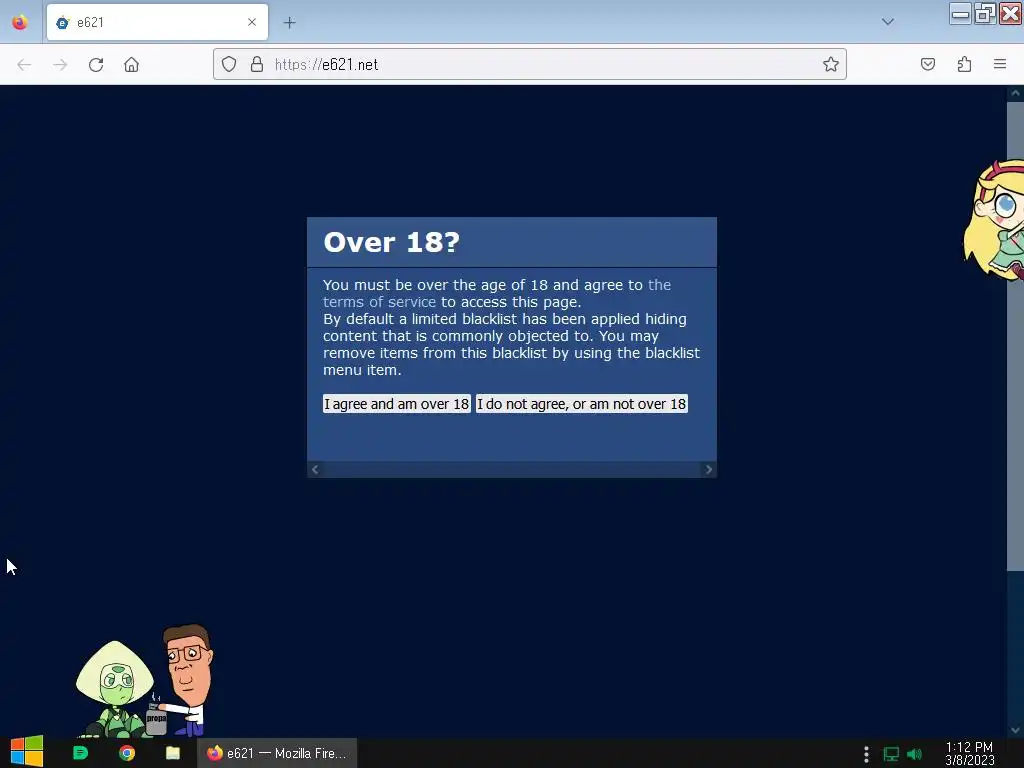Launch Chrome from the taskbar
The image size is (1024, 768).
127,753
